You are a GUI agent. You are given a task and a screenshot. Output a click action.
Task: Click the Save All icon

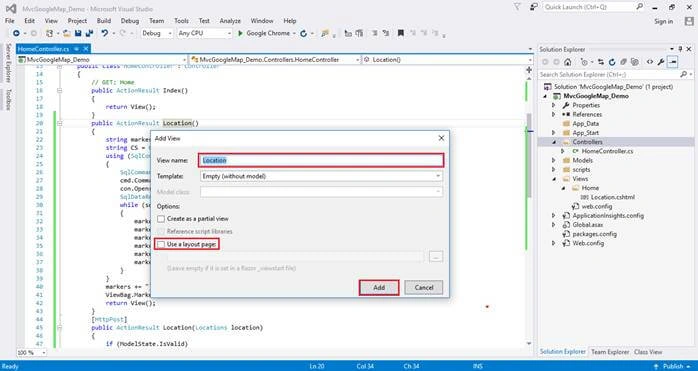coord(89,33)
